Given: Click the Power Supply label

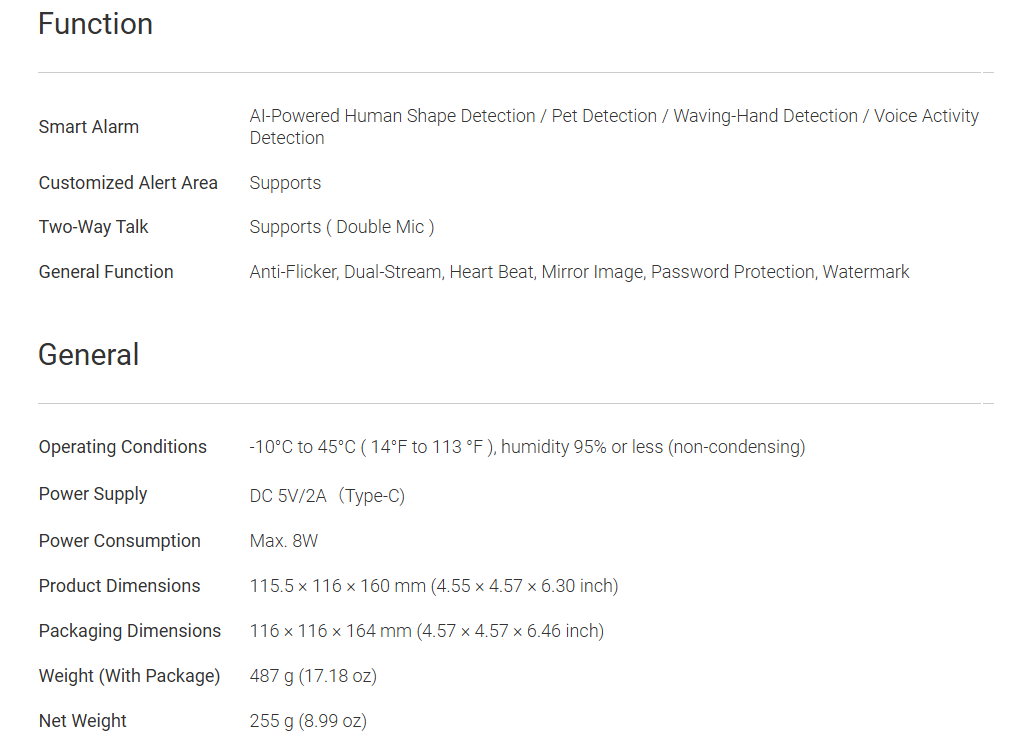Looking at the screenshot, I should [x=93, y=494].
